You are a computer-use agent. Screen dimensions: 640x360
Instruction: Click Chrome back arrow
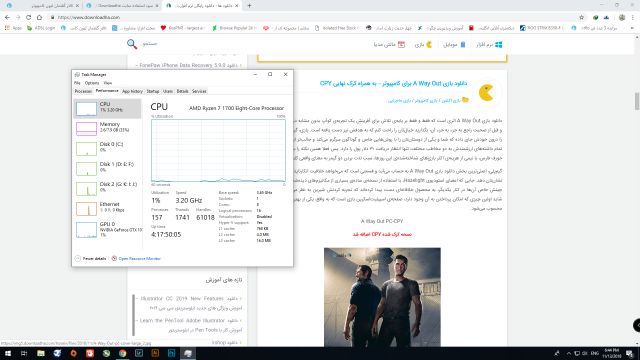tap(7, 17)
